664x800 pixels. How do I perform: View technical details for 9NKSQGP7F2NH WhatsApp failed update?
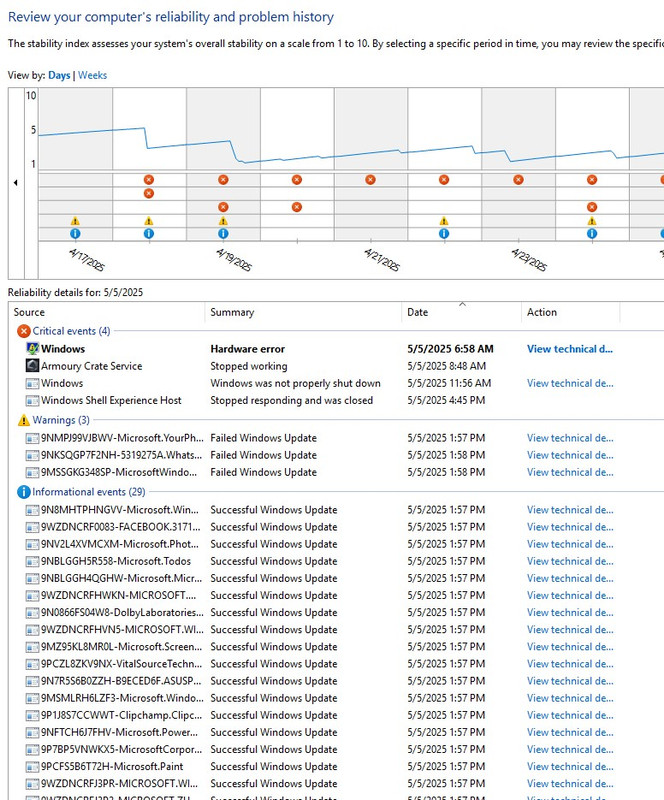(570, 455)
